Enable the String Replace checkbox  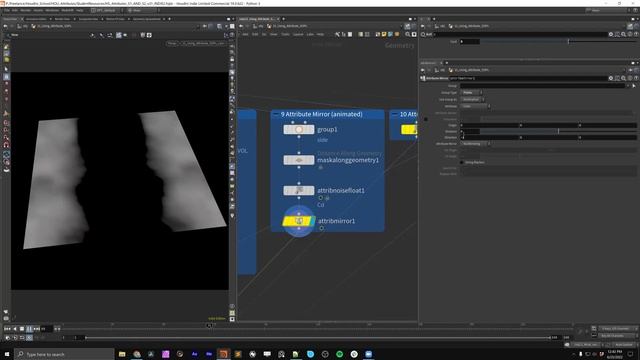462,162
